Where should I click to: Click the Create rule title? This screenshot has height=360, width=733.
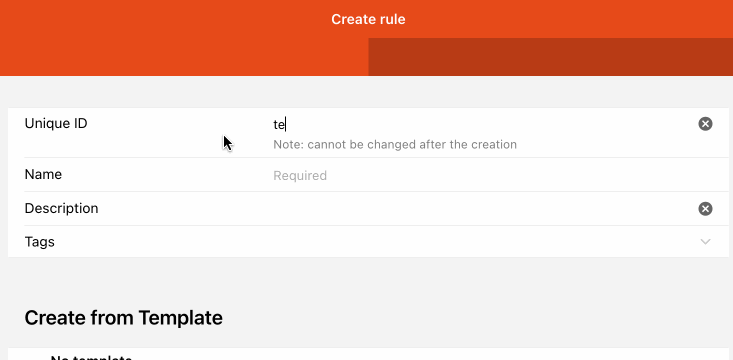coord(368,19)
